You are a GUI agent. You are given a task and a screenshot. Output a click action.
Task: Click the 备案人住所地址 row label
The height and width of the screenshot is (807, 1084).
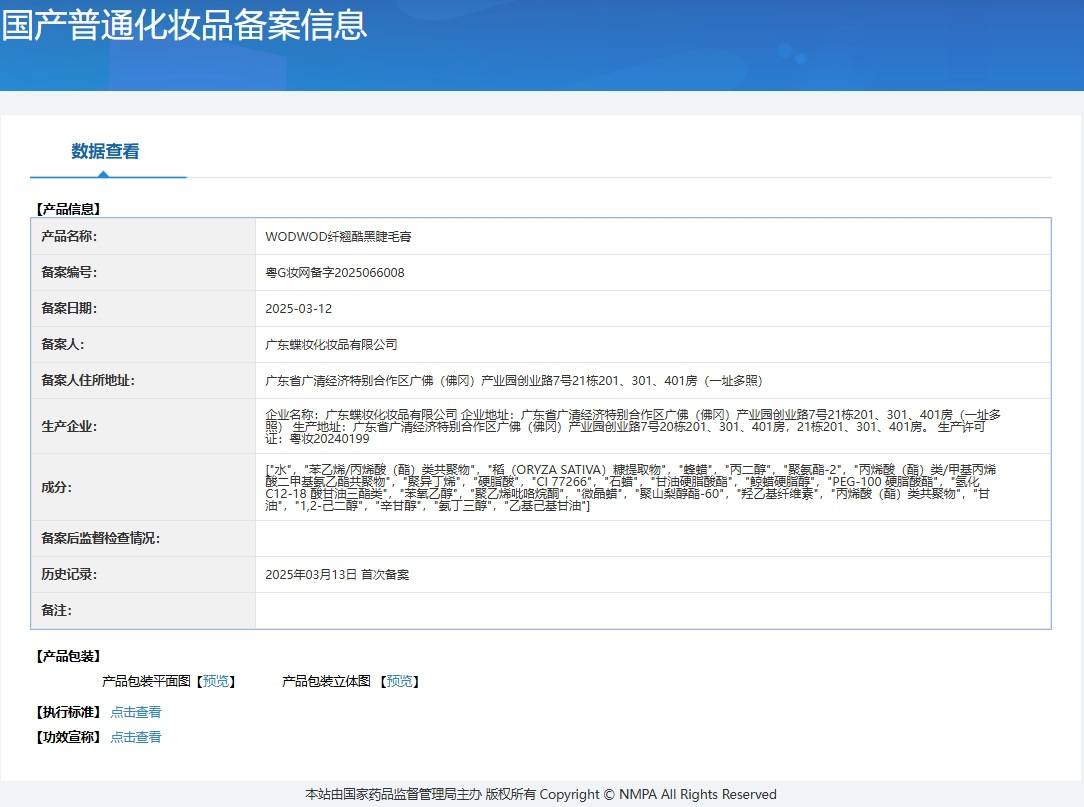[88, 380]
